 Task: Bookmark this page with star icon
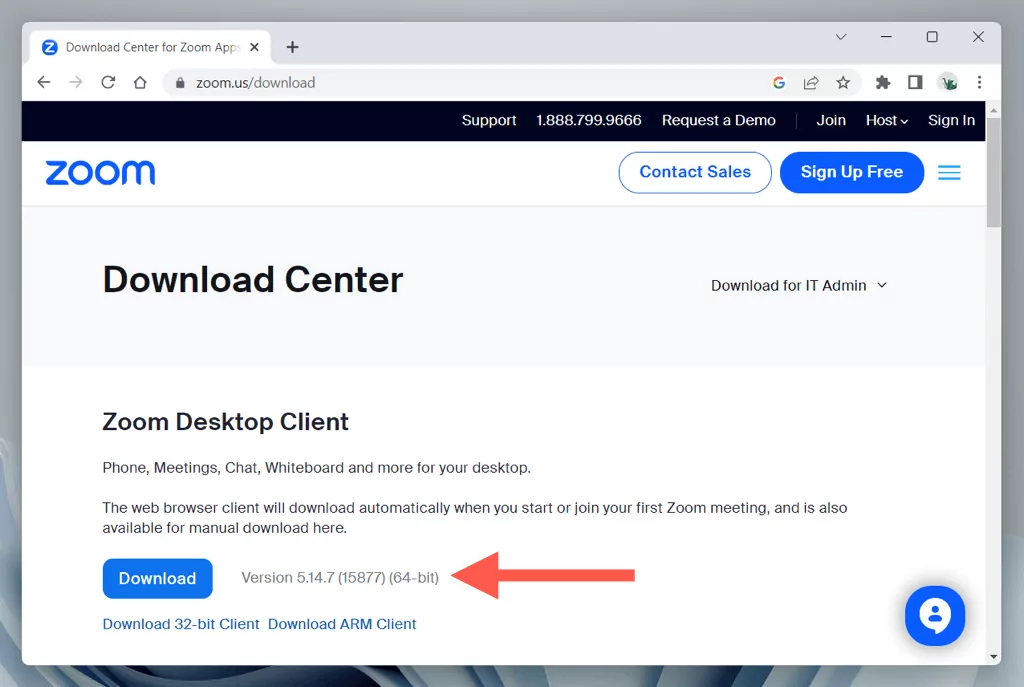[x=843, y=83]
